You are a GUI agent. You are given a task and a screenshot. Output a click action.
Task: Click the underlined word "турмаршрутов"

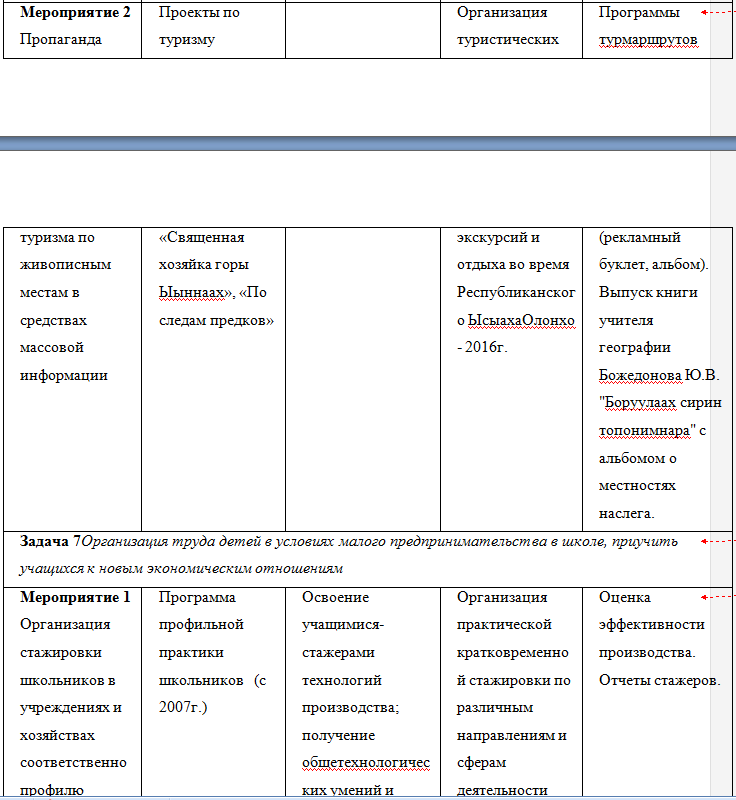[648, 40]
